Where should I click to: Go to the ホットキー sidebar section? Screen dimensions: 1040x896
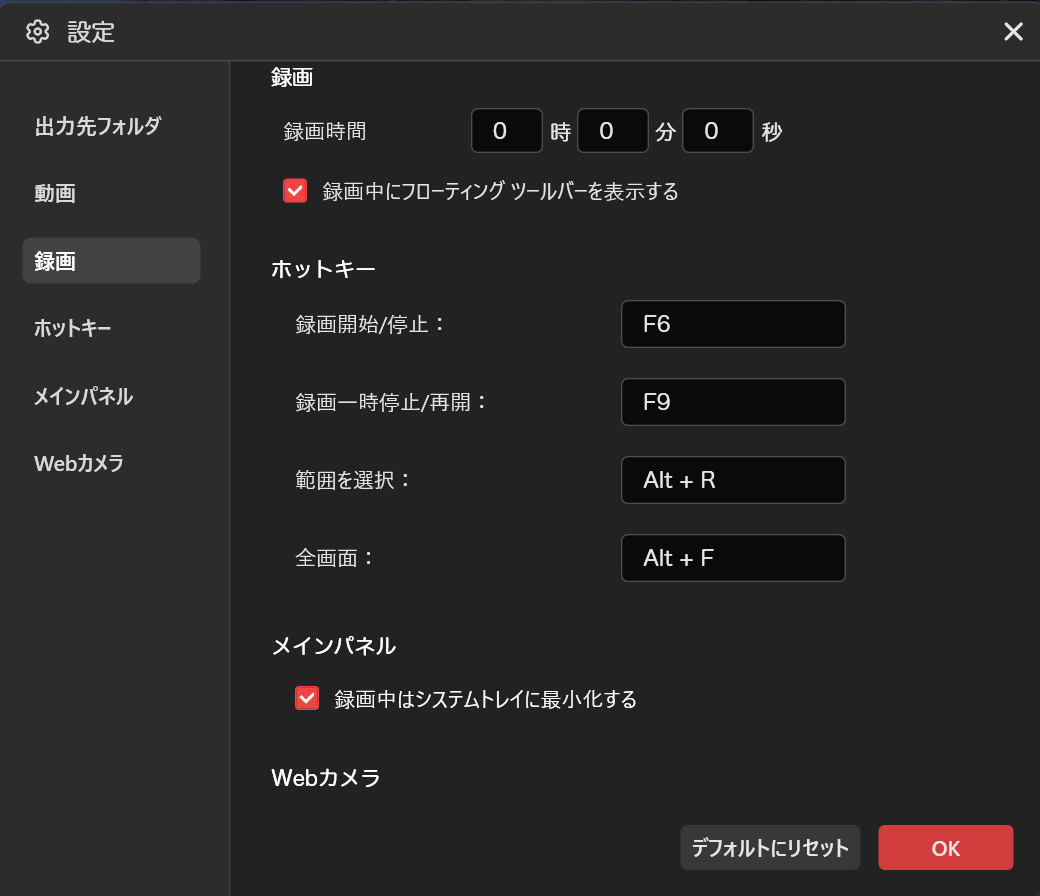click(x=72, y=328)
